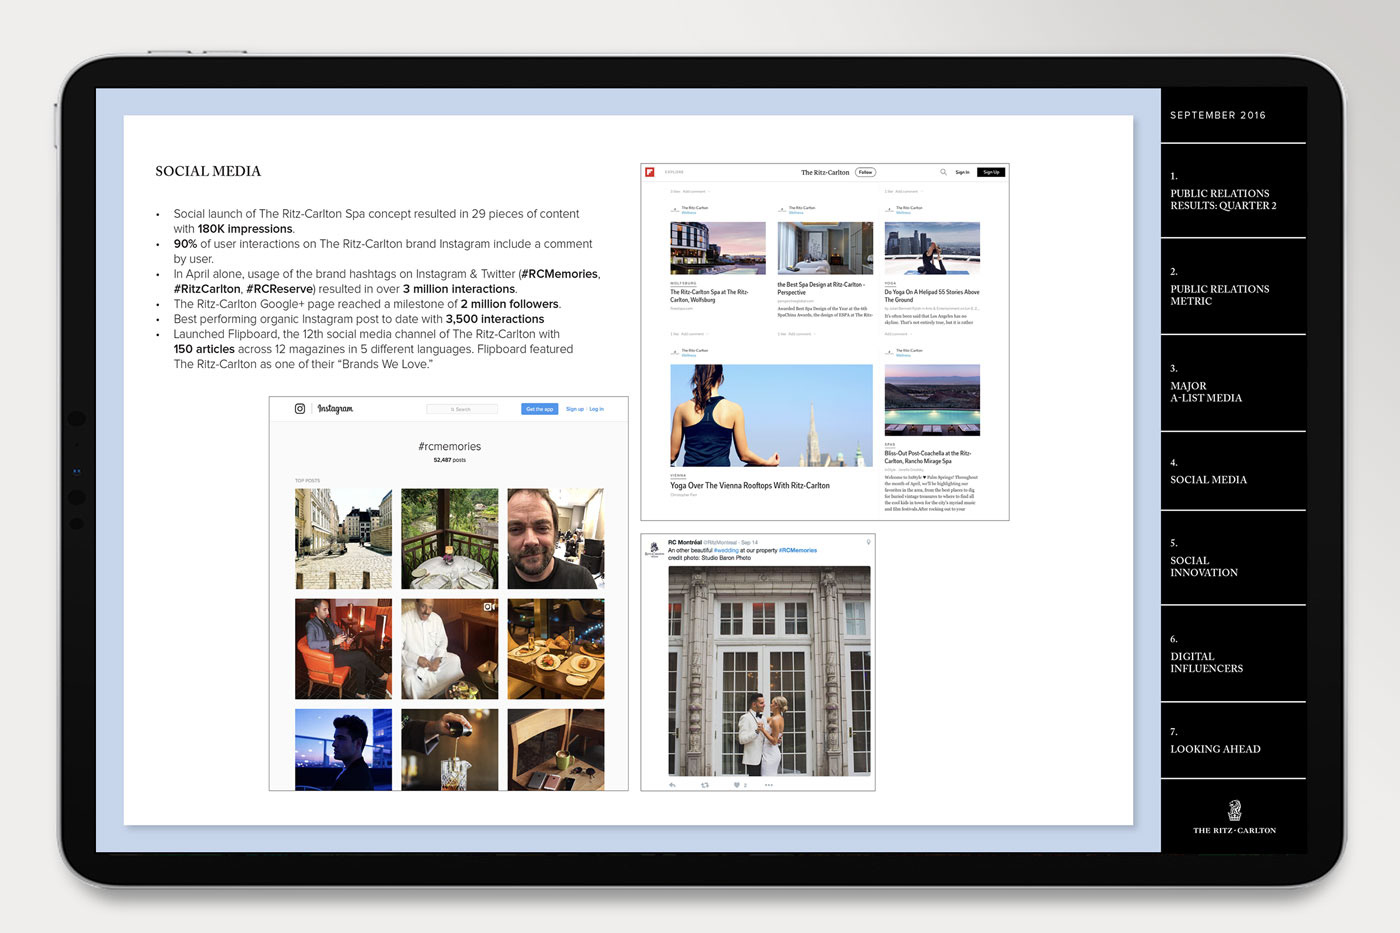Image resolution: width=1400 pixels, height=933 pixels.
Task: Click the wedding couple photo in tweet
Action: click(x=769, y=671)
